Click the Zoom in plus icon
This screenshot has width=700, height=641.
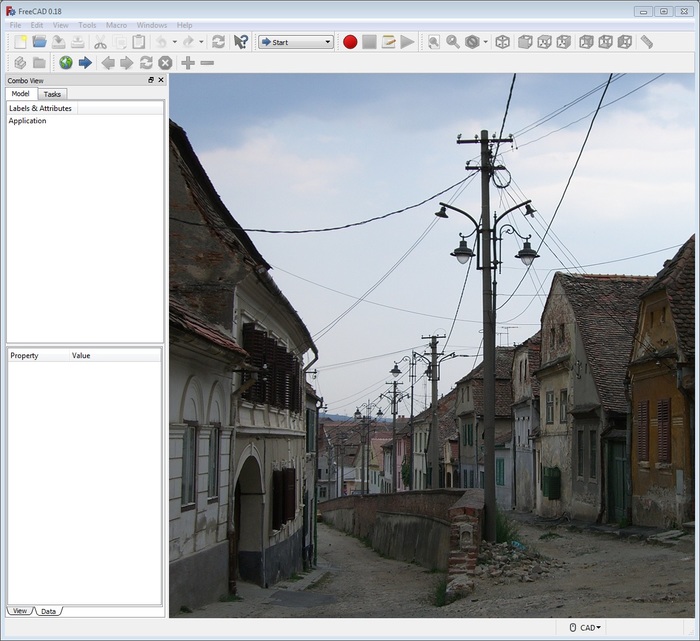click(x=187, y=63)
